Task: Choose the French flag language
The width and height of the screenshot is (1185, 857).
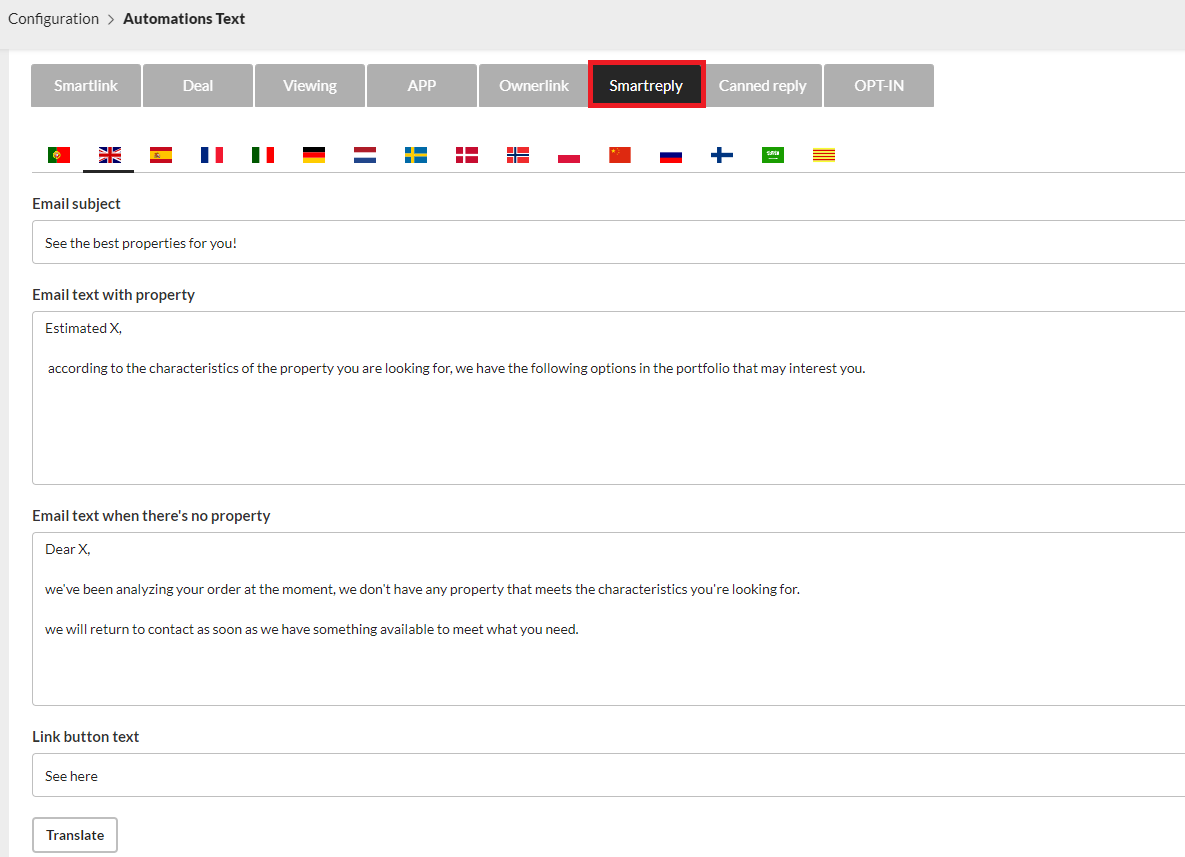Action: 212,155
